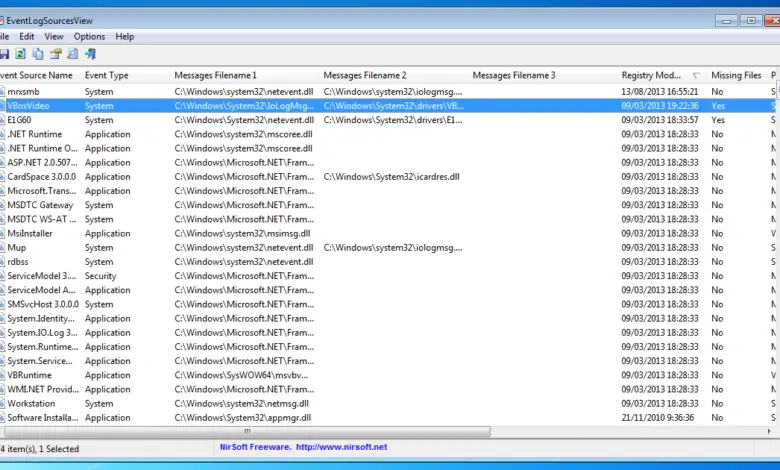This screenshot has width=780, height=470.
Task: Sort by the Event Type column
Action: 125,75
